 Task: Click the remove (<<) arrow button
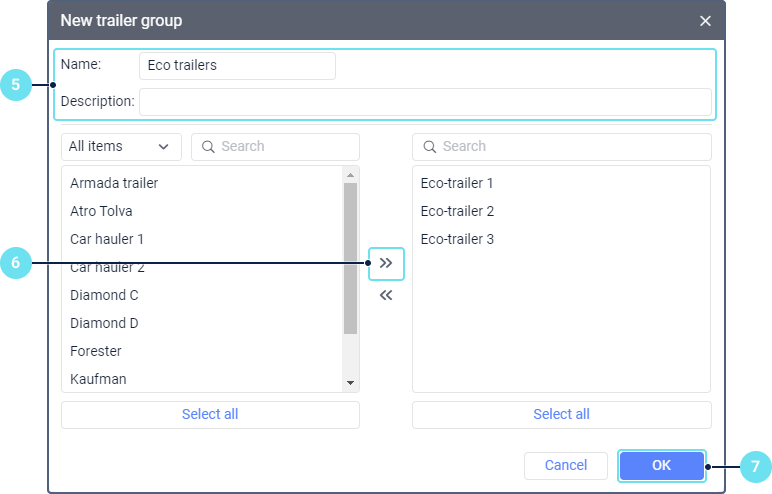pyautogui.click(x=386, y=295)
